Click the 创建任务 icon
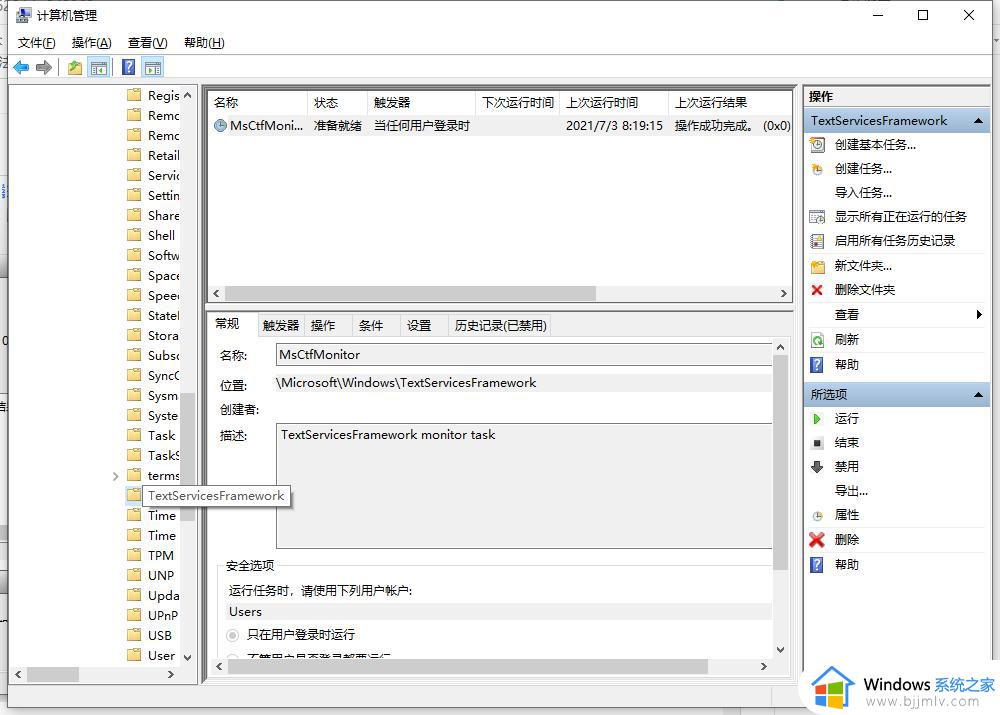Viewport: 1000px width, 715px height. tap(817, 169)
